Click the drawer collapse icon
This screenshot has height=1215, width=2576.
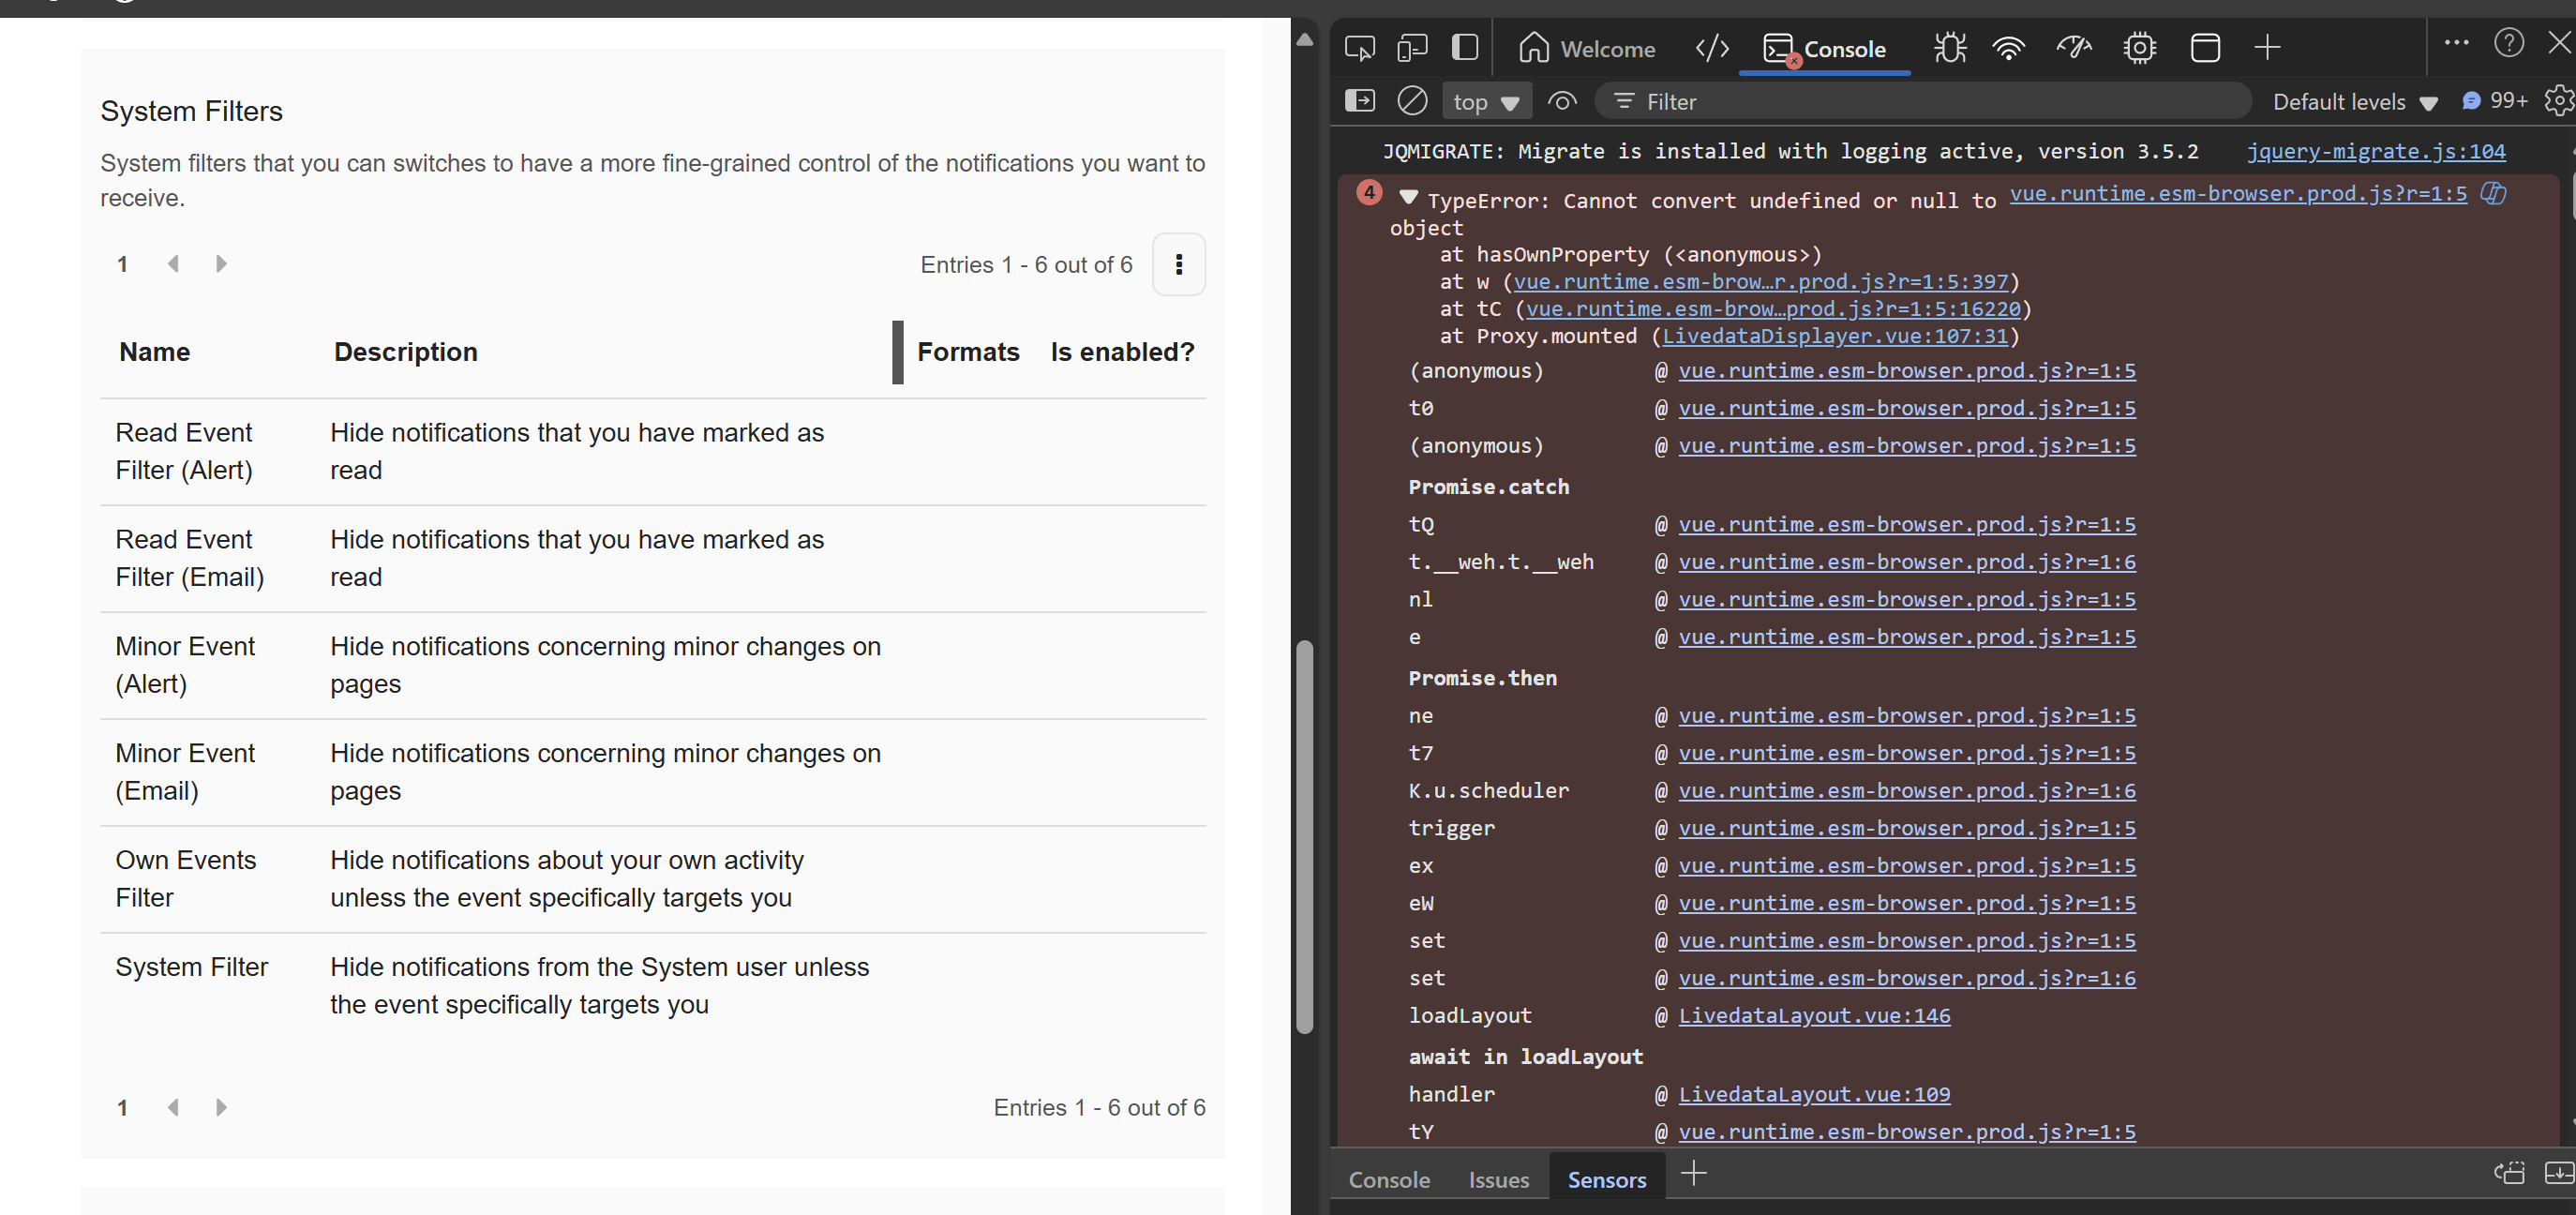pos(2558,1173)
